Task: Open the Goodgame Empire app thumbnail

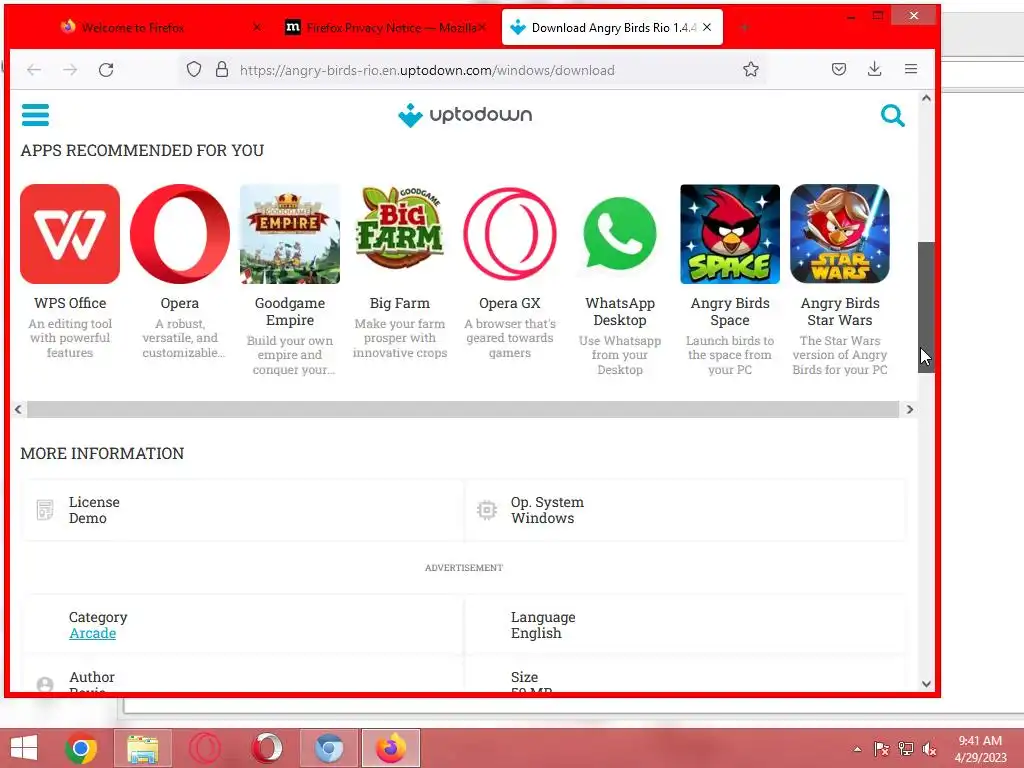Action: click(x=290, y=234)
